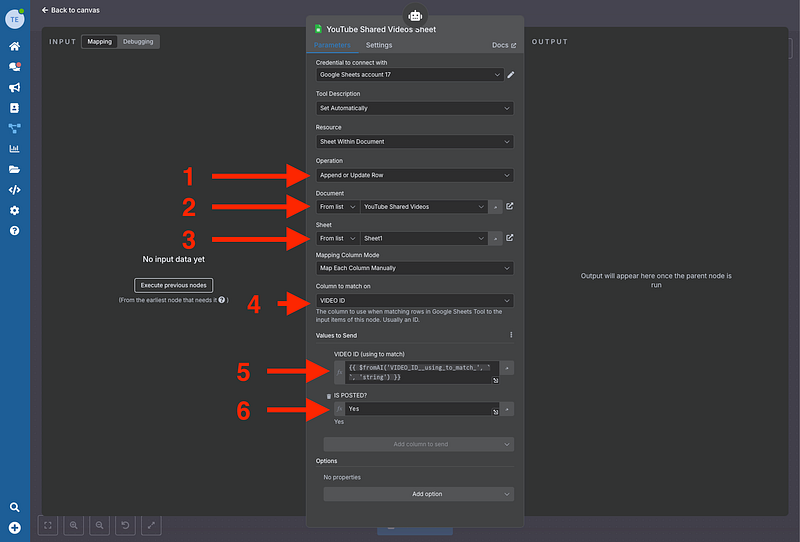
Task: Switch to the Settings tab
Action: pos(379,46)
